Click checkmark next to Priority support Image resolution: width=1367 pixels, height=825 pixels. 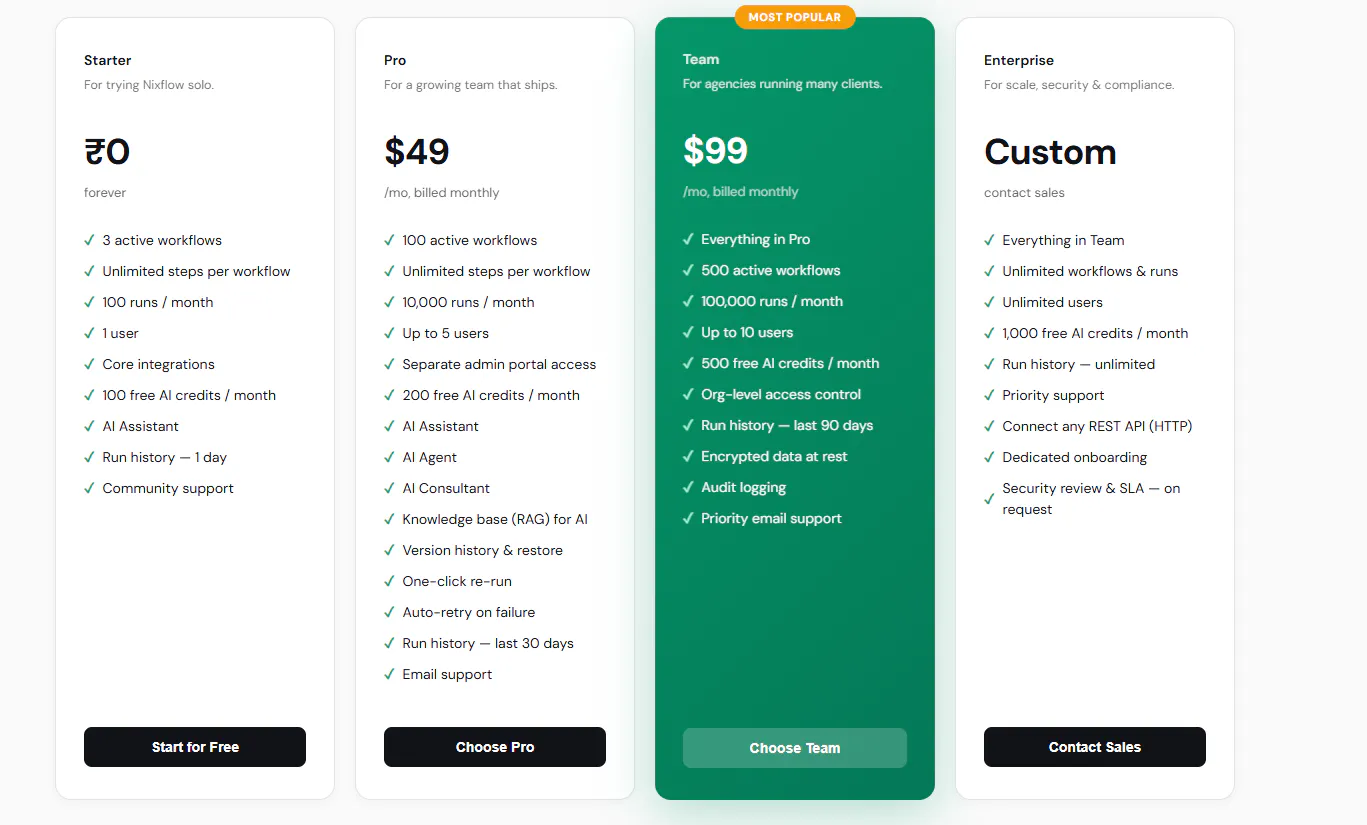pos(989,395)
